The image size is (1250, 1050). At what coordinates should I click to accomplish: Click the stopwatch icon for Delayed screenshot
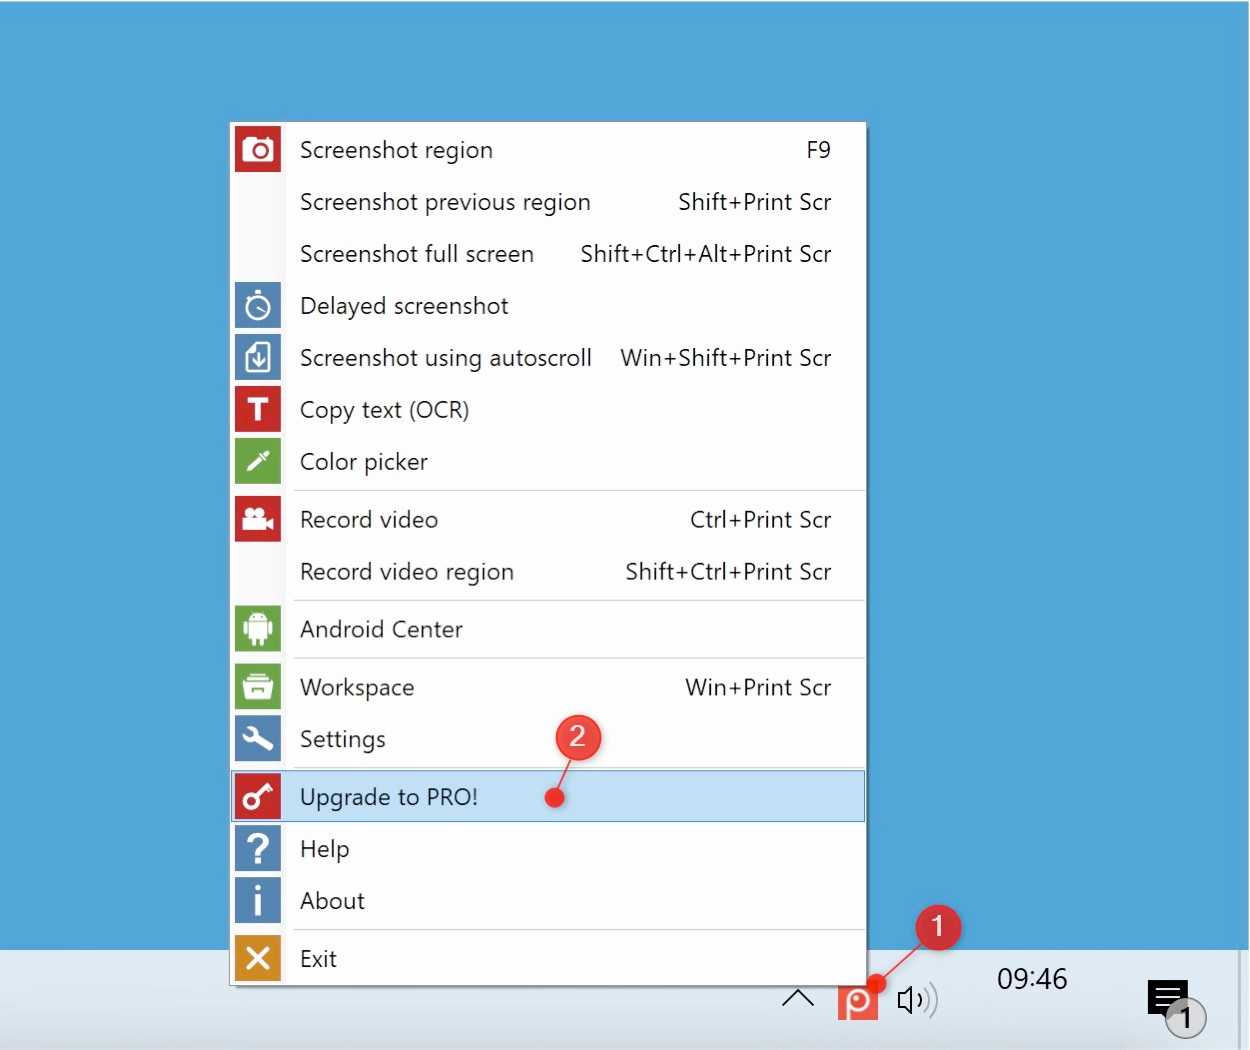point(258,306)
